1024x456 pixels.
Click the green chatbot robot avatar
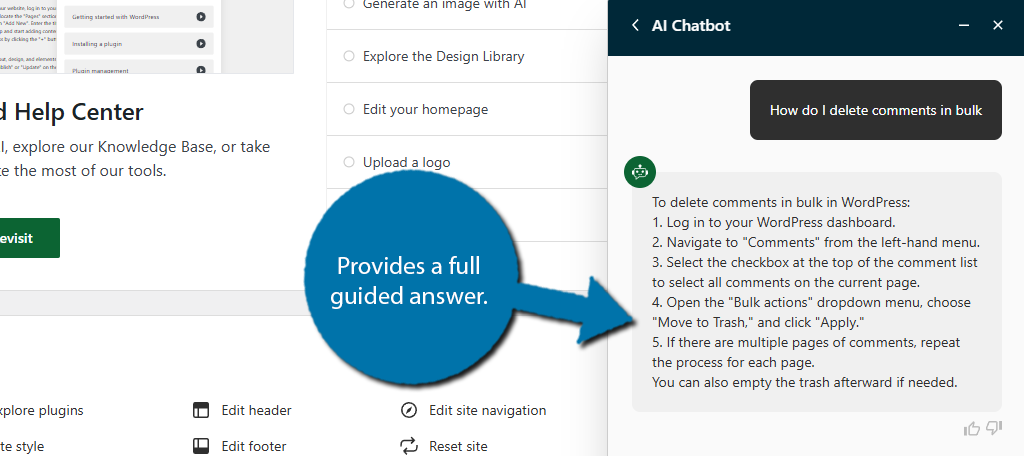pyautogui.click(x=639, y=172)
